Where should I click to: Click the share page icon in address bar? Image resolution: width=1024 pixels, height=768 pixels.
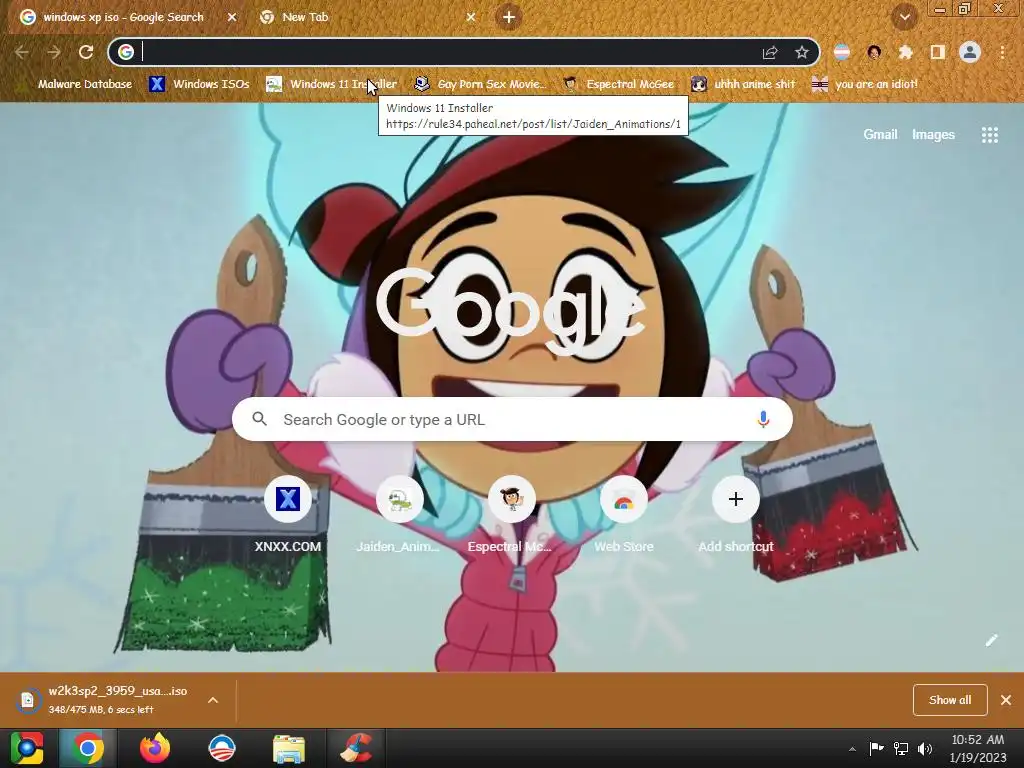(770, 52)
